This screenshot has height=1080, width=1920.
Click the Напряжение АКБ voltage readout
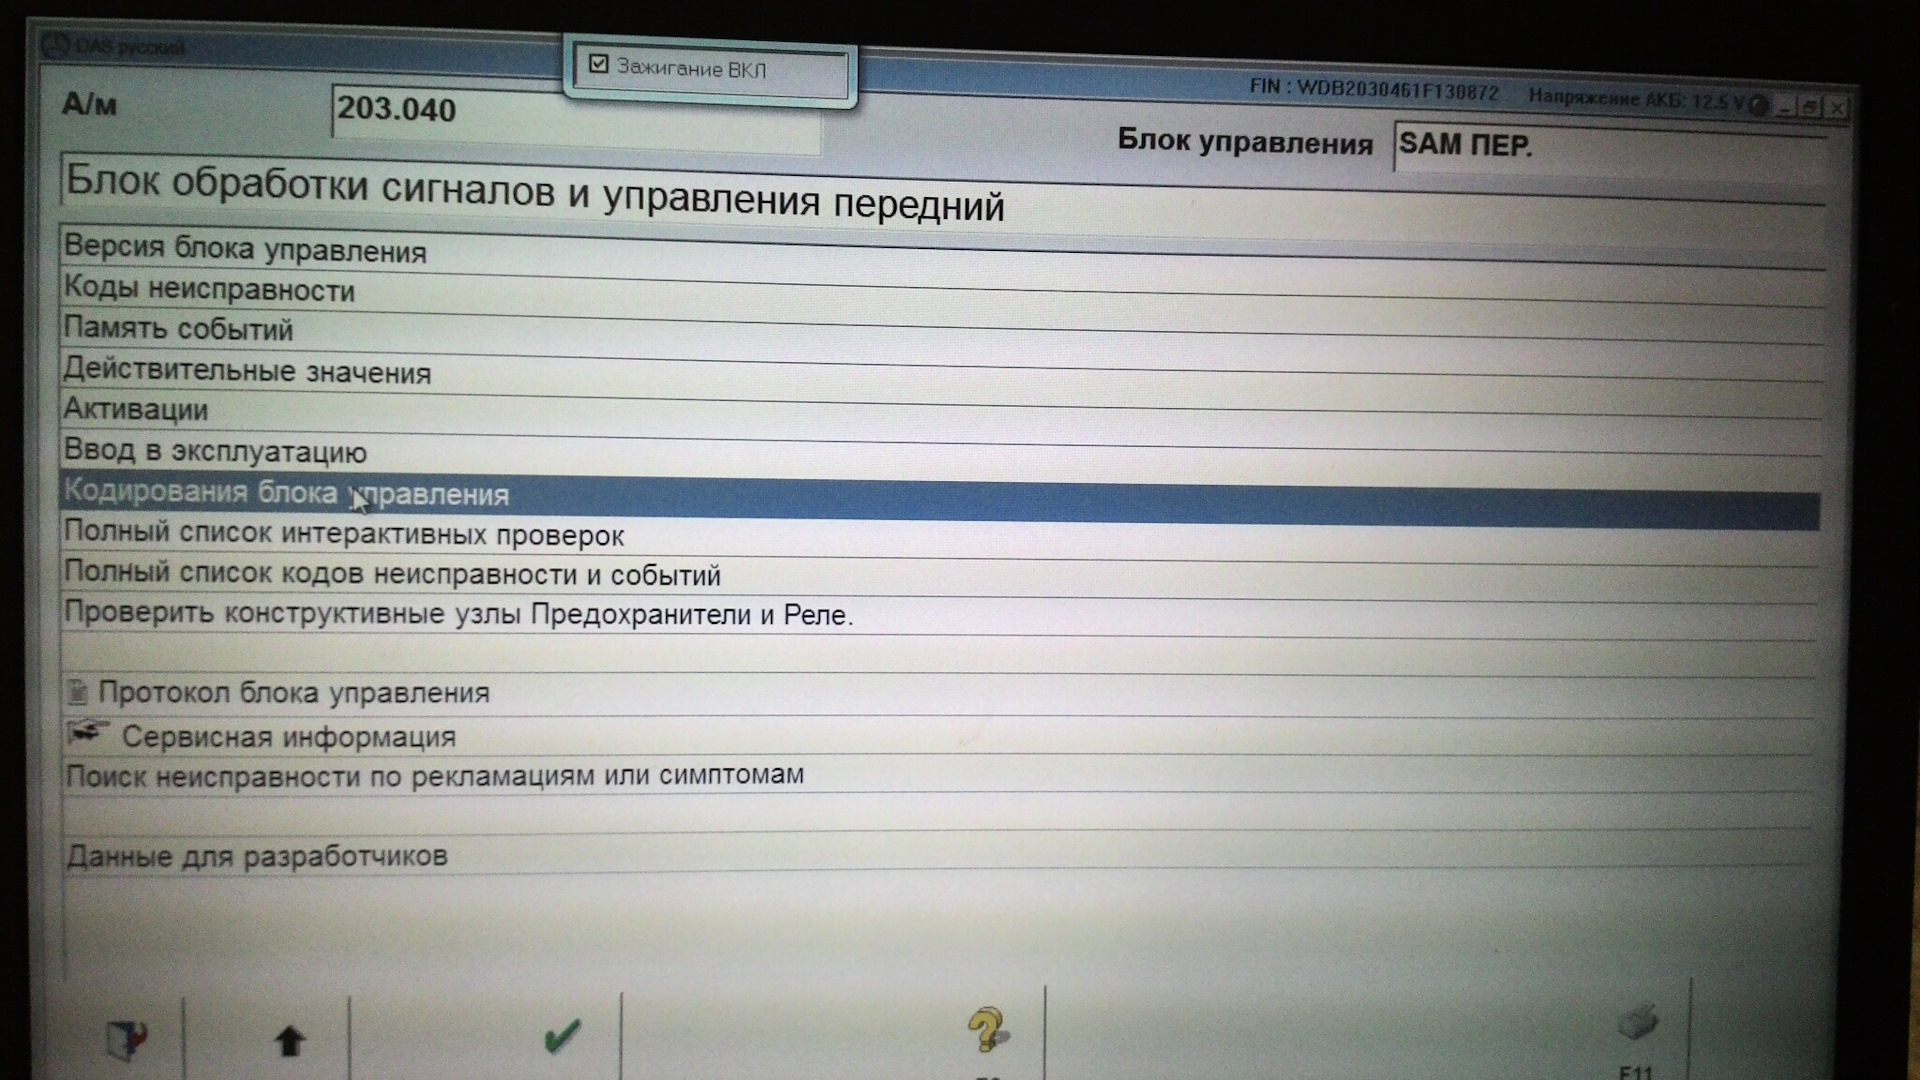point(1638,100)
